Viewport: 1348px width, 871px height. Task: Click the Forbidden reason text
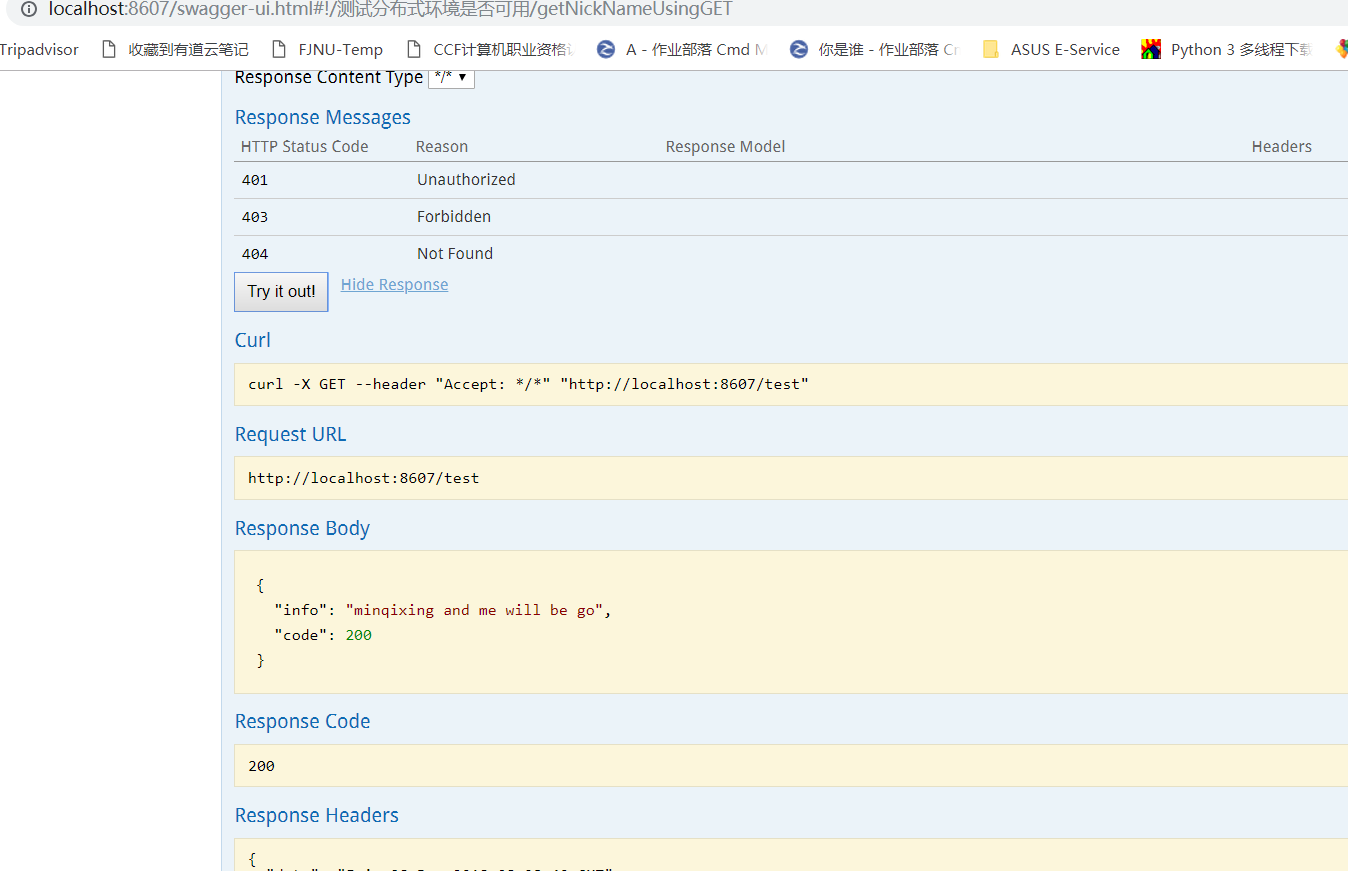[454, 217]
